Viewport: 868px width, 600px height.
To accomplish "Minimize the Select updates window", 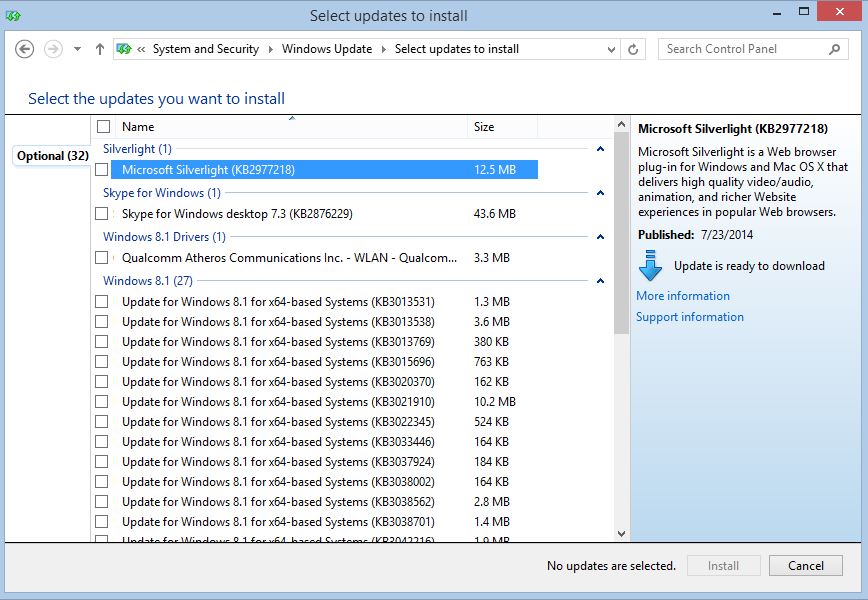I will coord(777,12).
